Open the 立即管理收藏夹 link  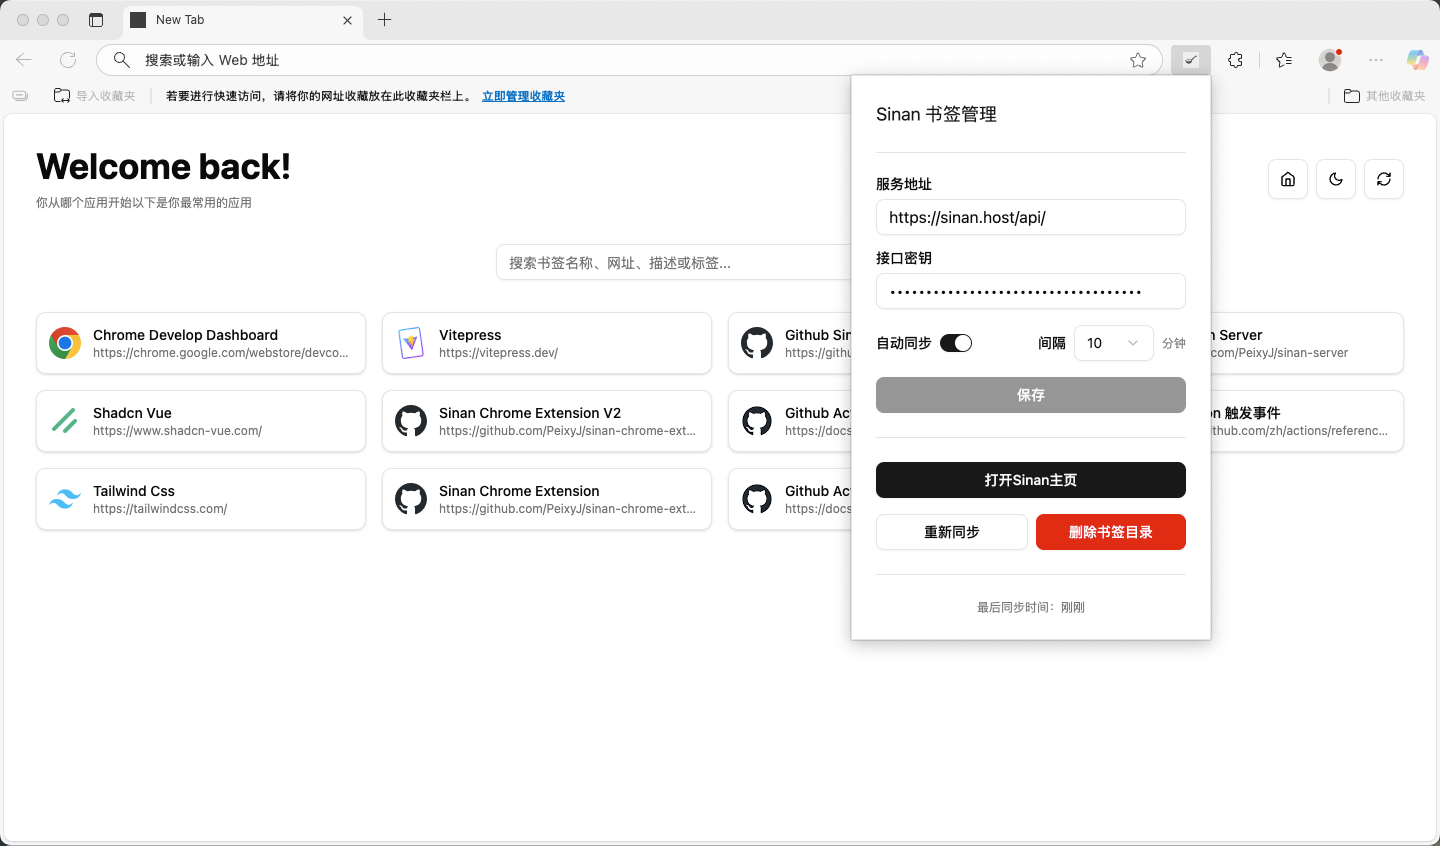tap(523, 96)
